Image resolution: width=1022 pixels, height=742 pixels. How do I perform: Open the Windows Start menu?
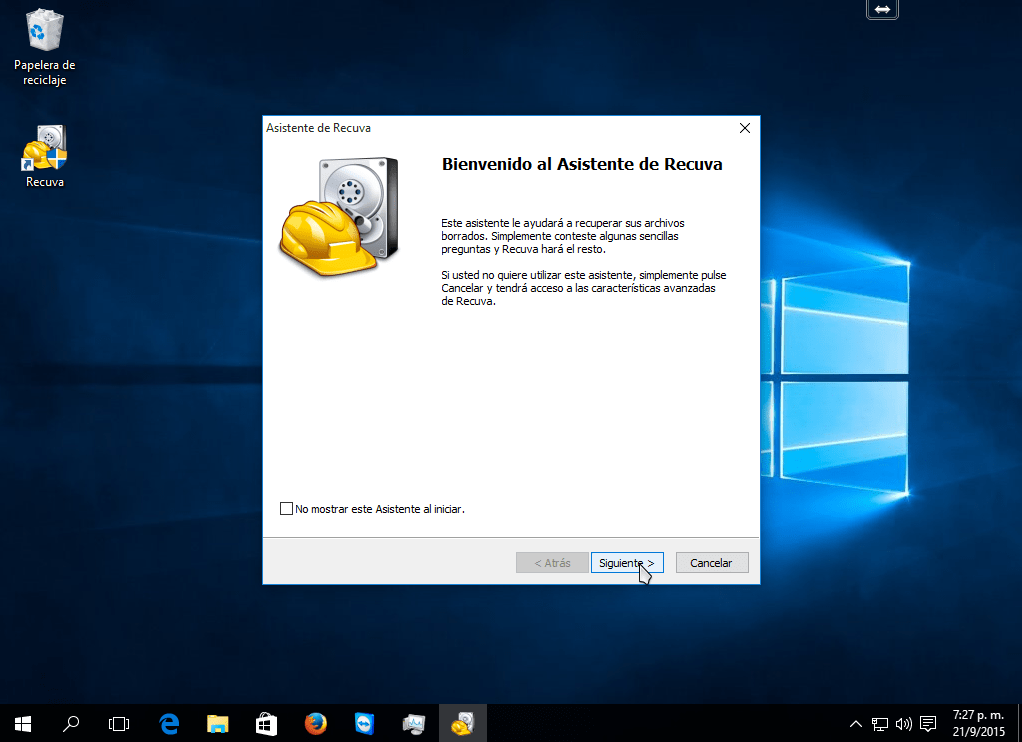click(x=23, y=724)
